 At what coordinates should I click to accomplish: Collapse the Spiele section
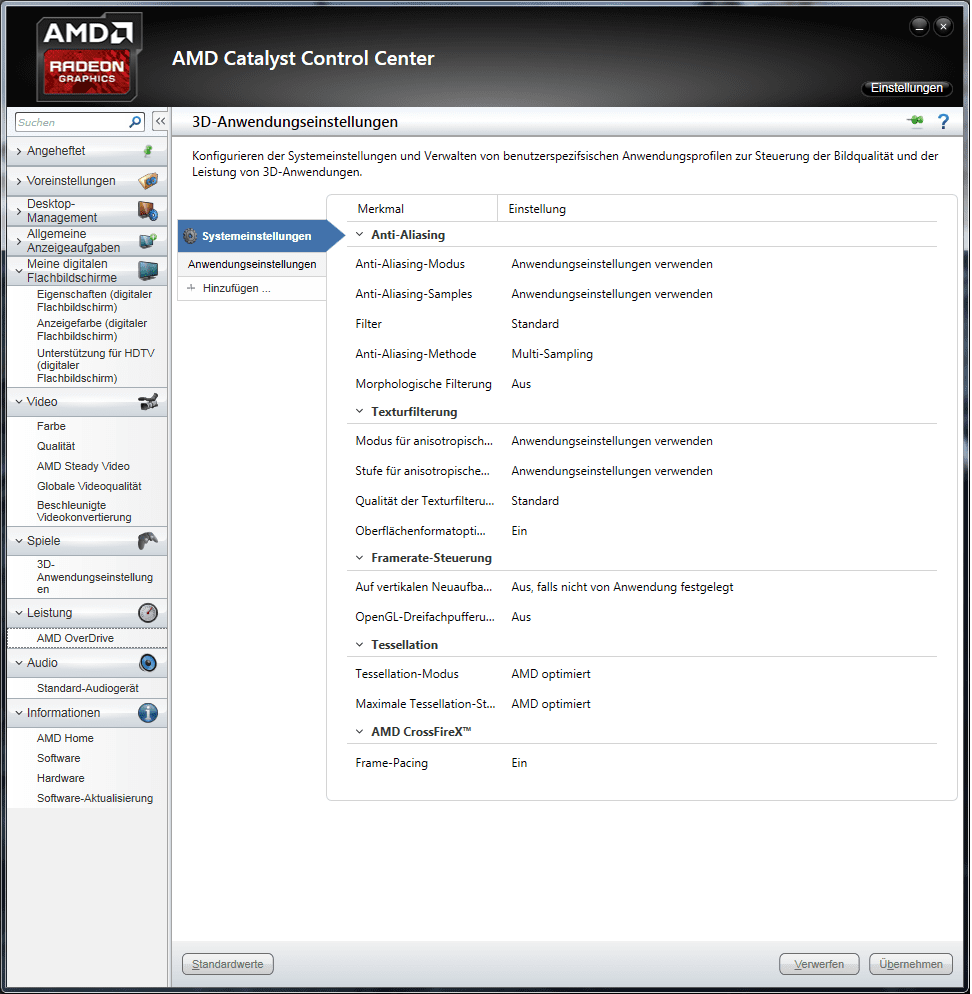pos(18,541)
